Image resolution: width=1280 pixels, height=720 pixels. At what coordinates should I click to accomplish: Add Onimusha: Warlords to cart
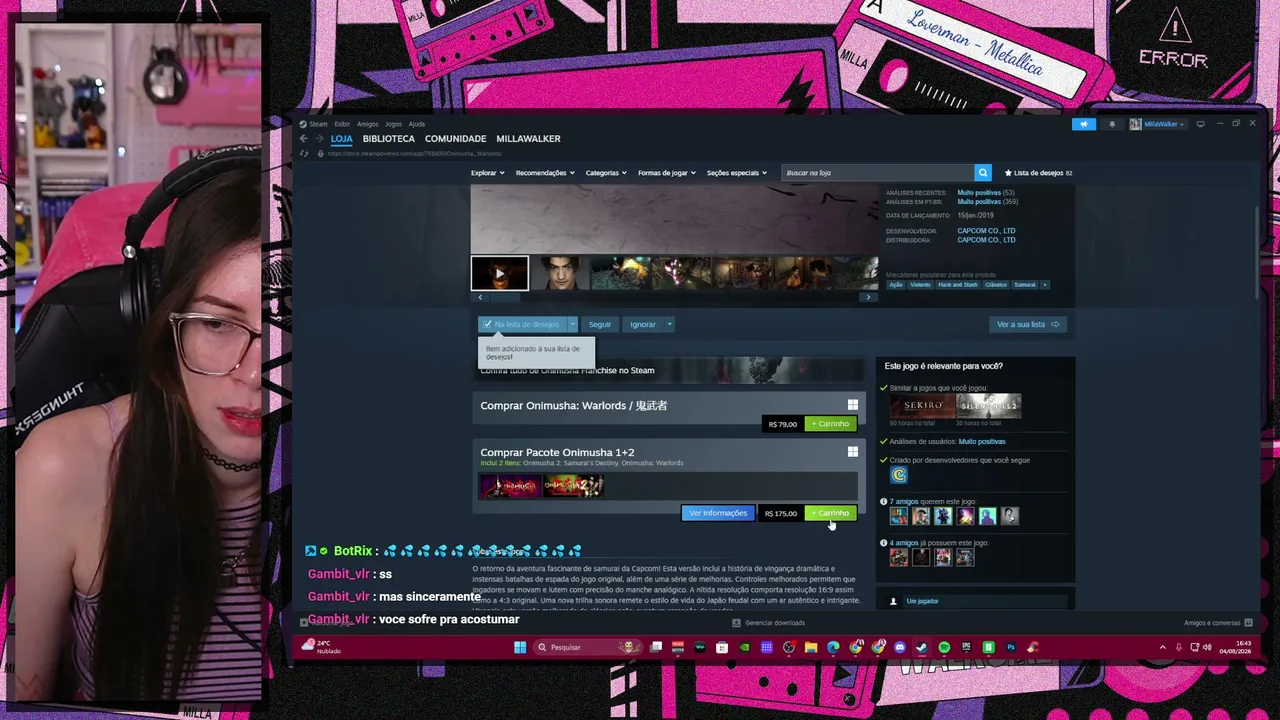(x=831, y=424)
